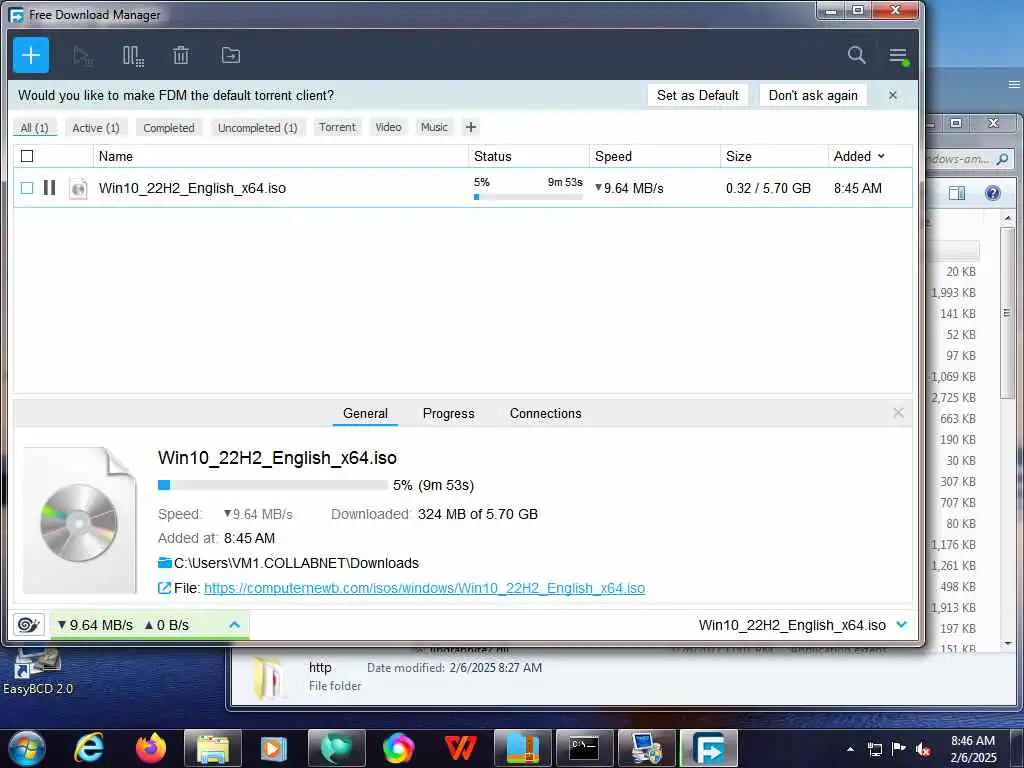Open Firefox from the taskbar

click(151, 748)
